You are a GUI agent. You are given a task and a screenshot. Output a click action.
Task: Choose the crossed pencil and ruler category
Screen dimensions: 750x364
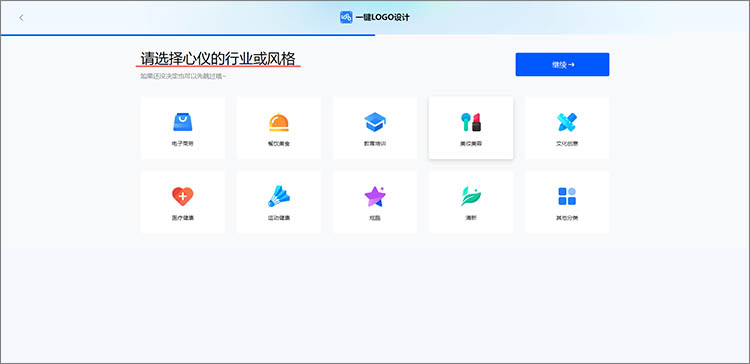567,128
